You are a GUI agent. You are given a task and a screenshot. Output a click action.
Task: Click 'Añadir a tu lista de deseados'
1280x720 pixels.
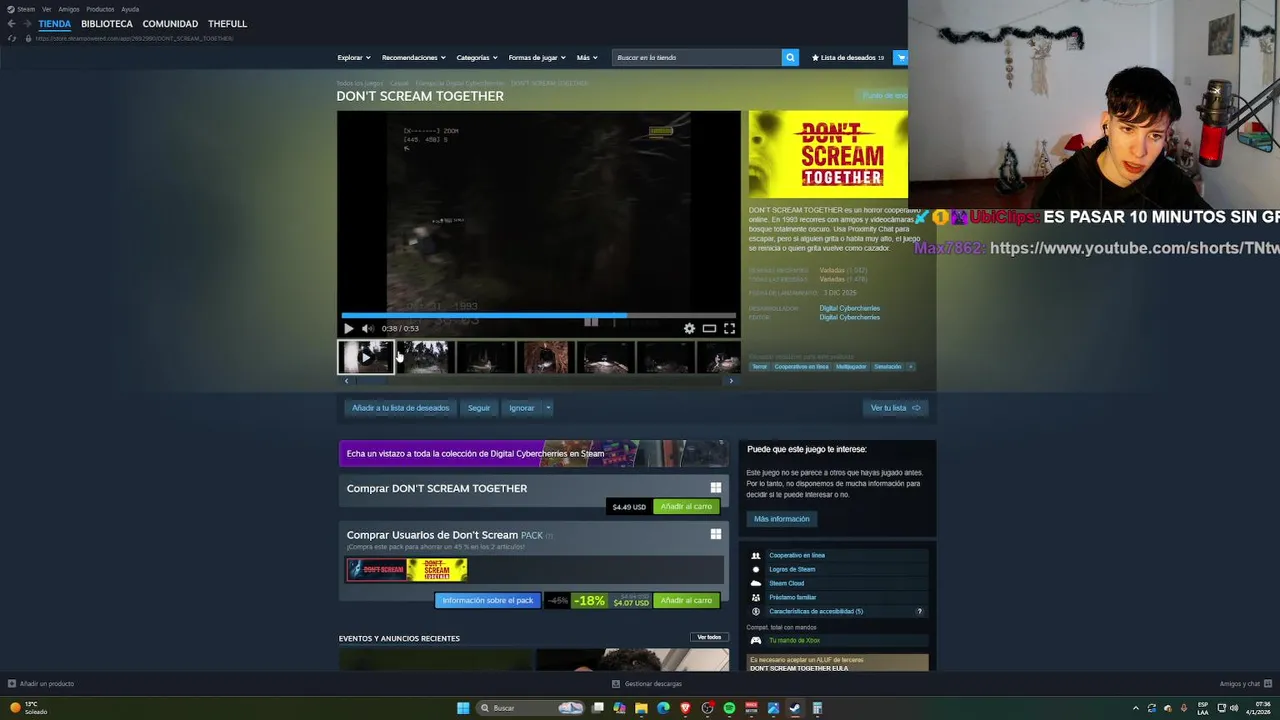point(400,408)
